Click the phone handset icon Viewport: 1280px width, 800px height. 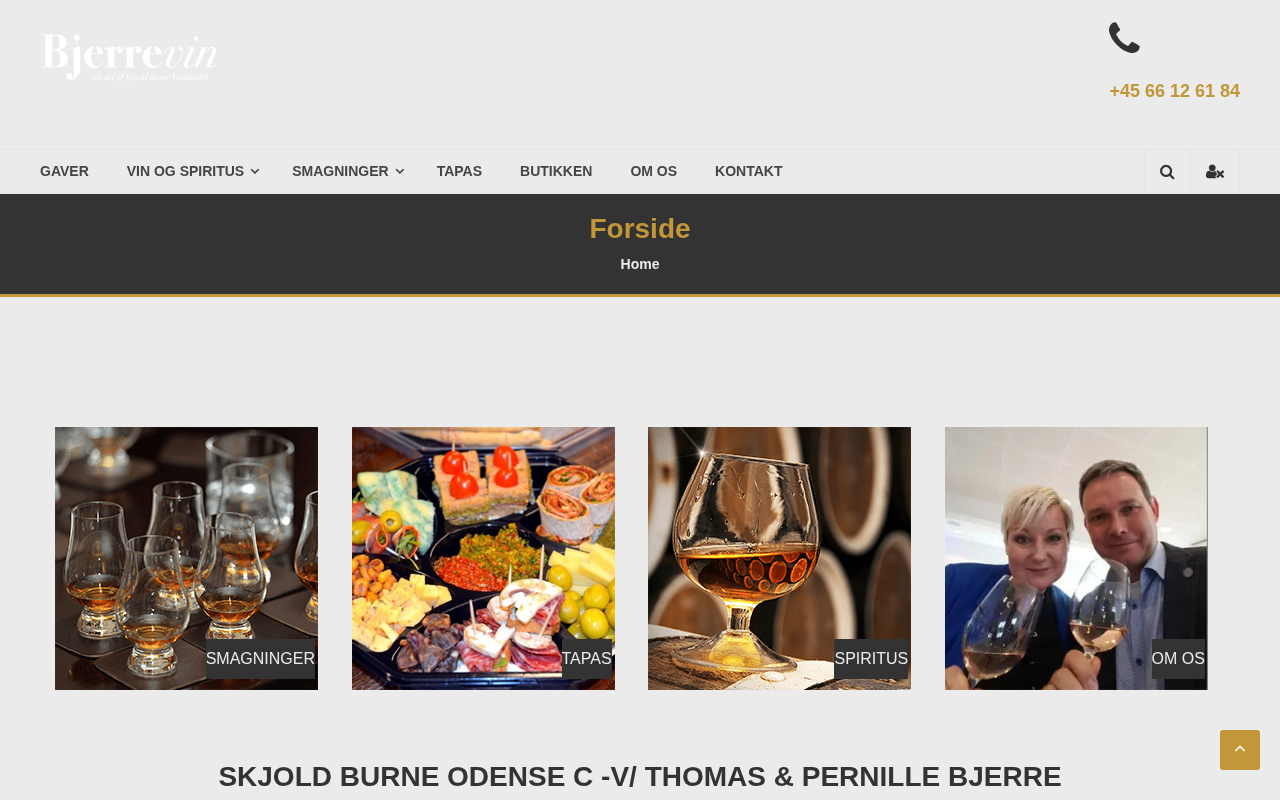pos(1124,38)
